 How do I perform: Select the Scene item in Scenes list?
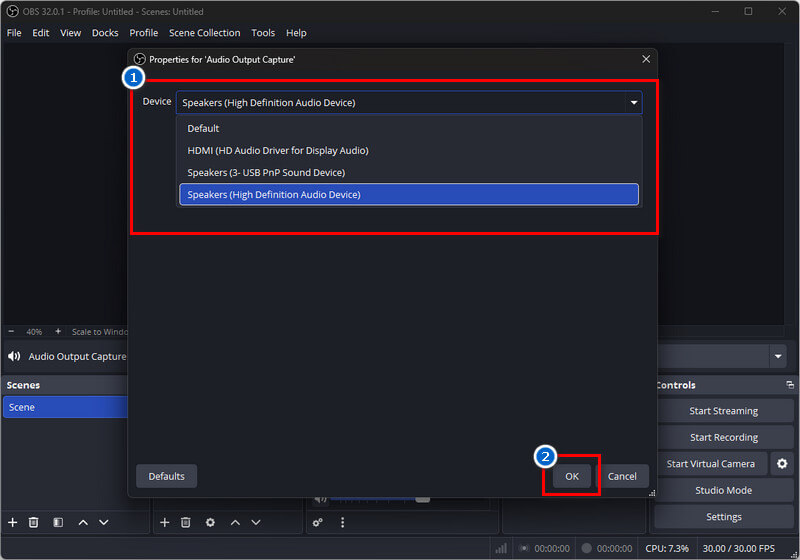65,407
